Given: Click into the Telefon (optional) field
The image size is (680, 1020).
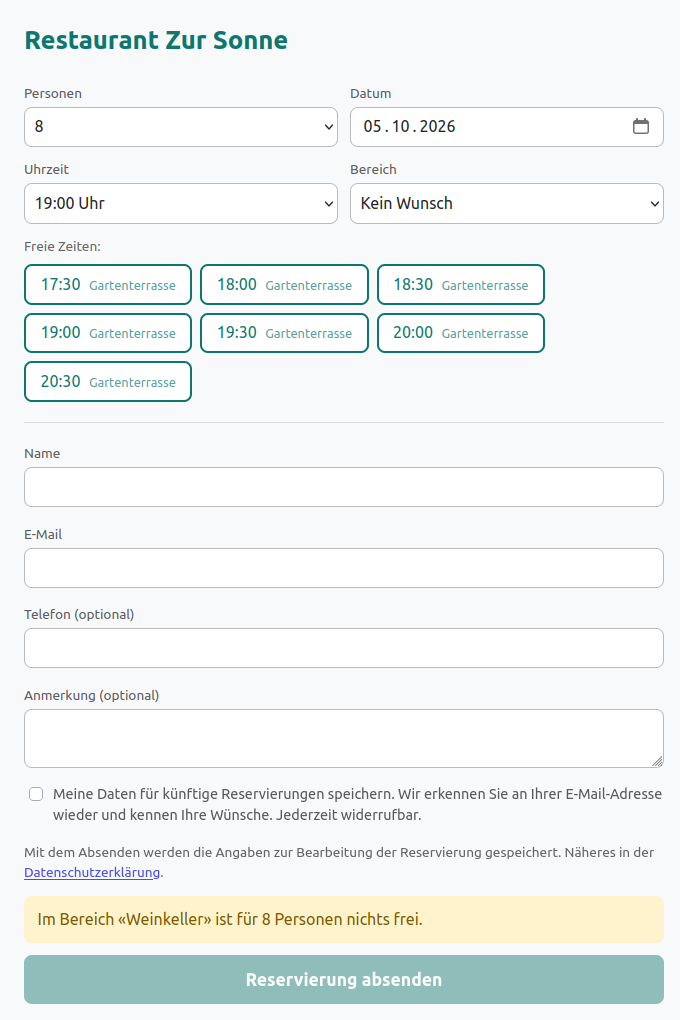Looking at the screenshot, I should [x=344, y=648].
